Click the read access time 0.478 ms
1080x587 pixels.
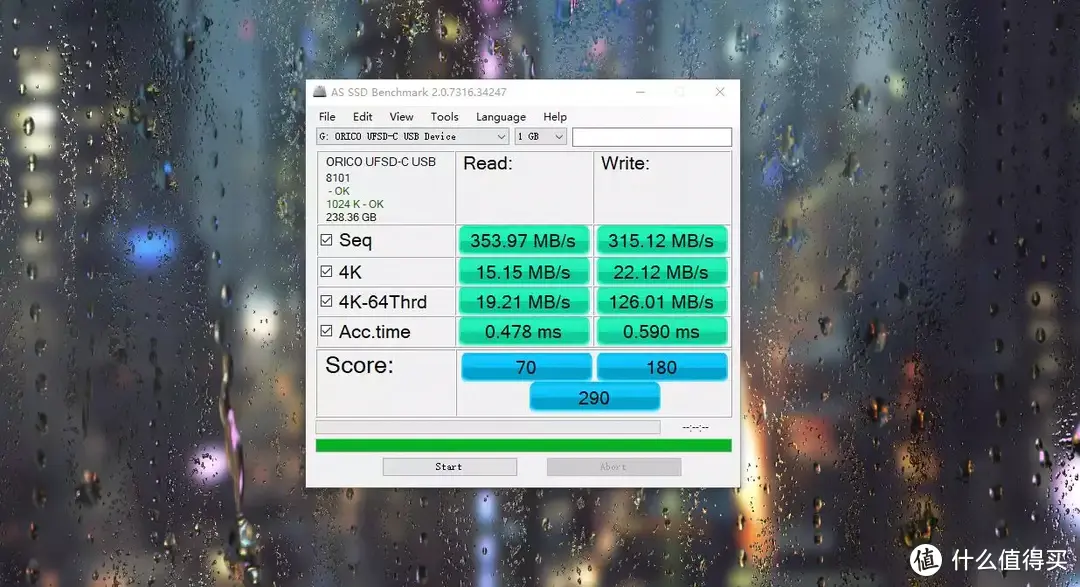[x=523, y=331]
